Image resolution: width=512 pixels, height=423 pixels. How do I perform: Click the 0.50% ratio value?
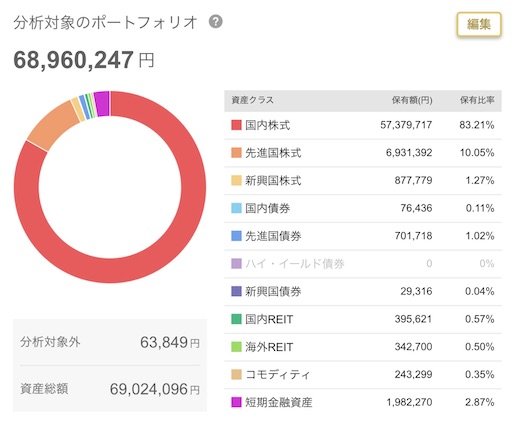point(480,347)
